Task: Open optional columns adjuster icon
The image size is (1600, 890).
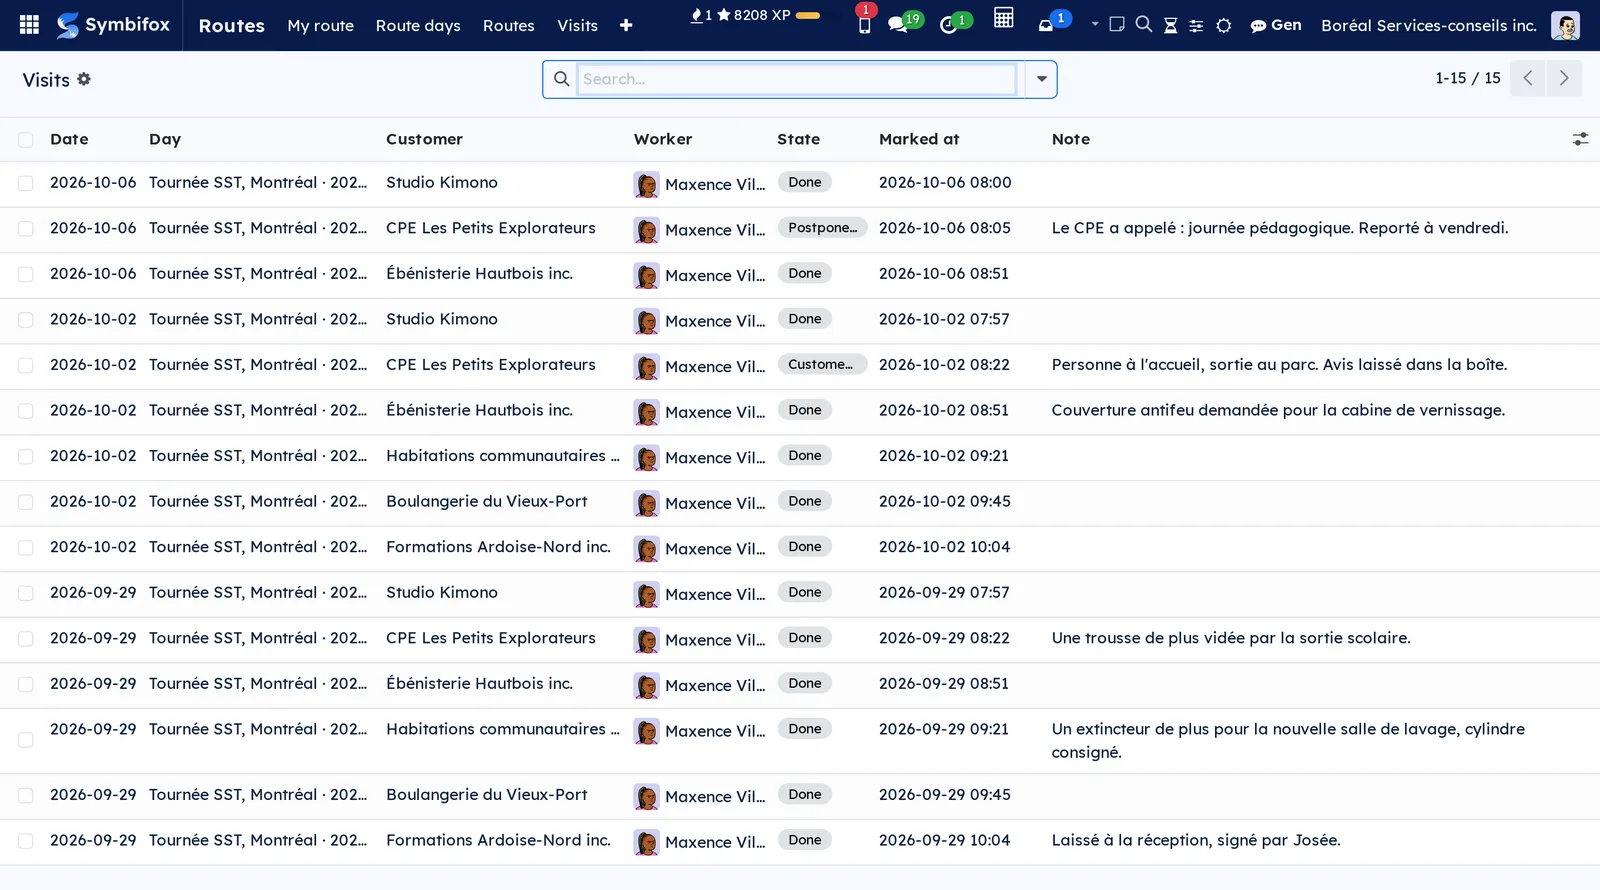Action: [1580, 139]
